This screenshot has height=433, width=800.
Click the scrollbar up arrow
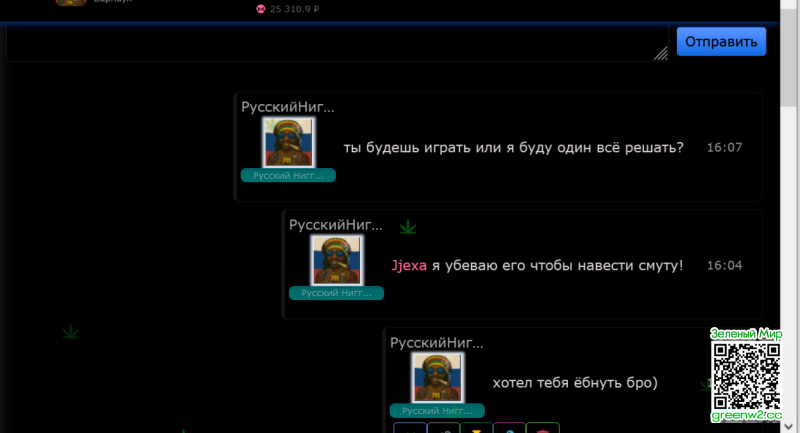point(789,6)
